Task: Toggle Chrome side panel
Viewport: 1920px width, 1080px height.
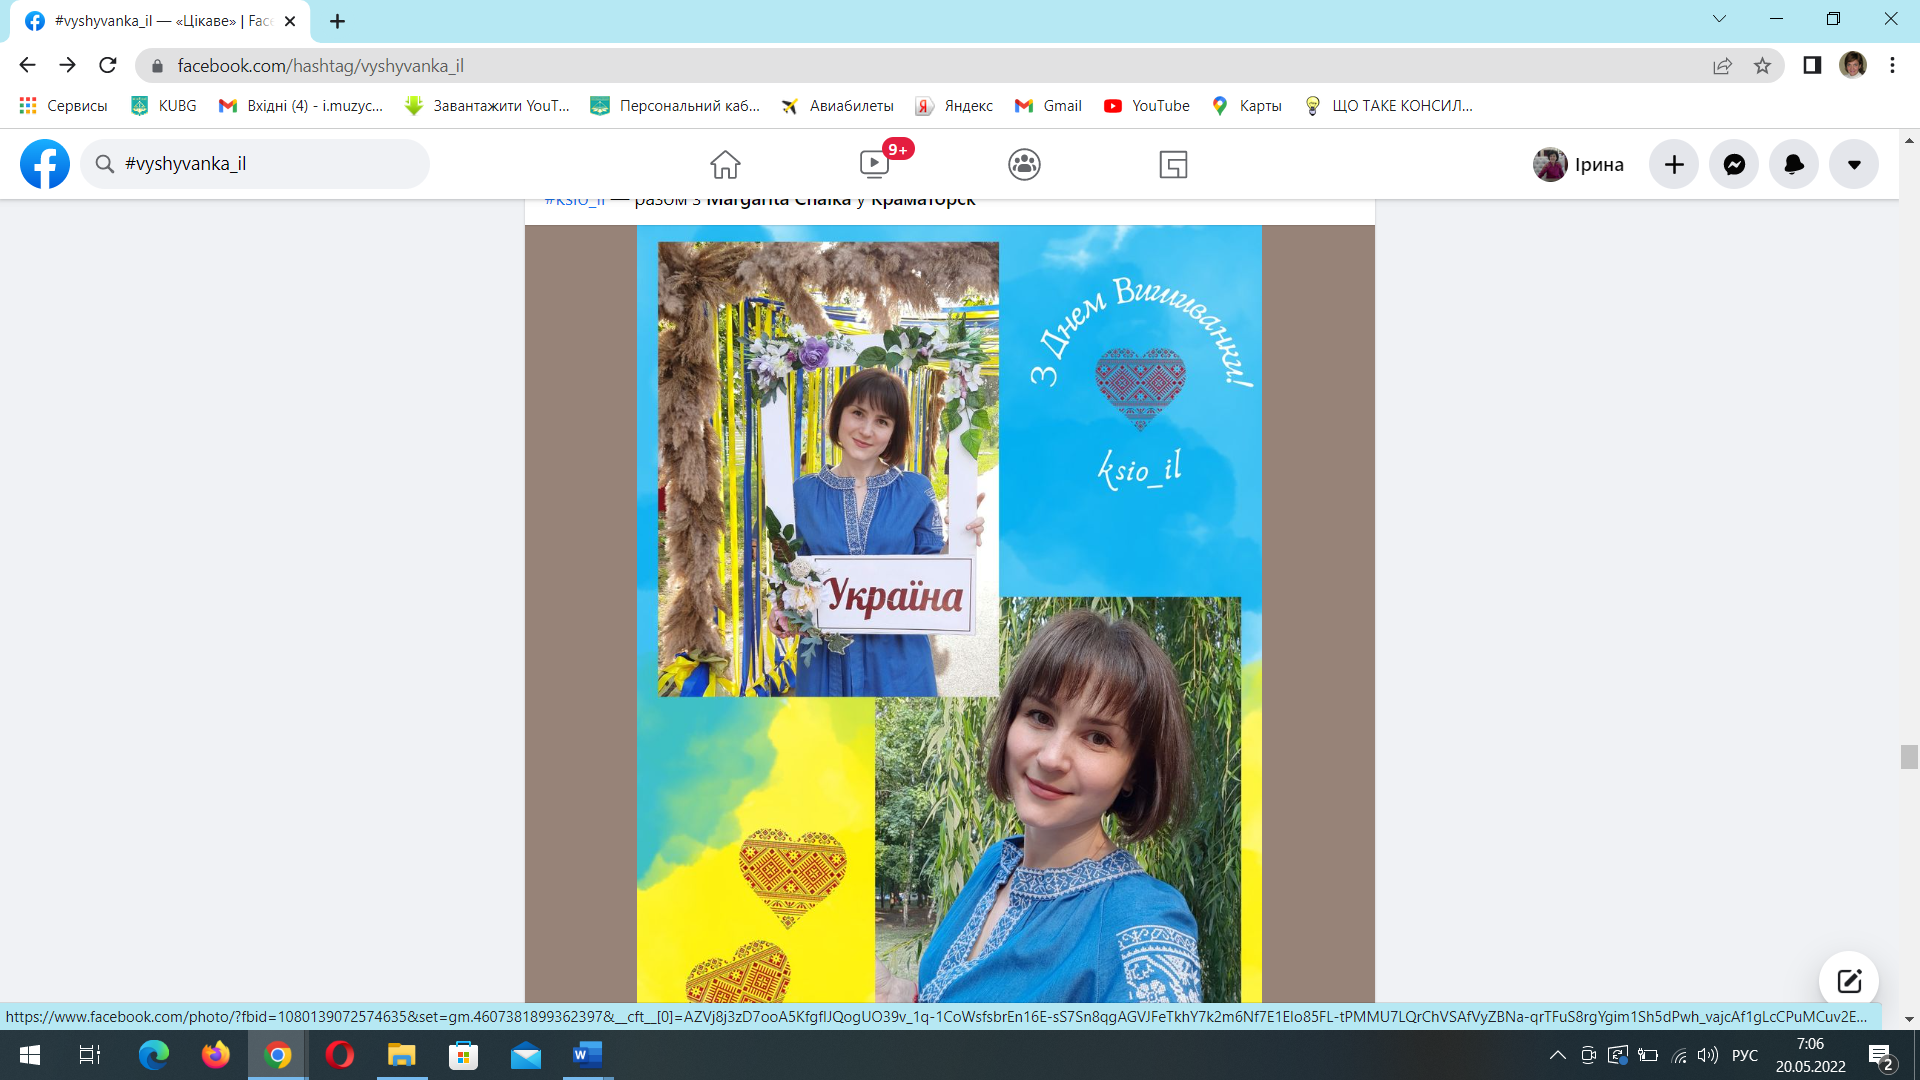Action: pyautogui.click(x=1811, y=66)
